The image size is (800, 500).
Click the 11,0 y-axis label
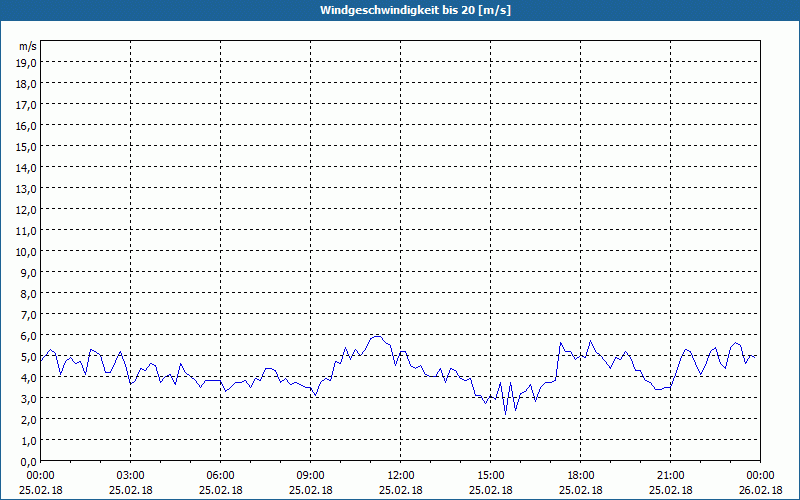(27, 231)
